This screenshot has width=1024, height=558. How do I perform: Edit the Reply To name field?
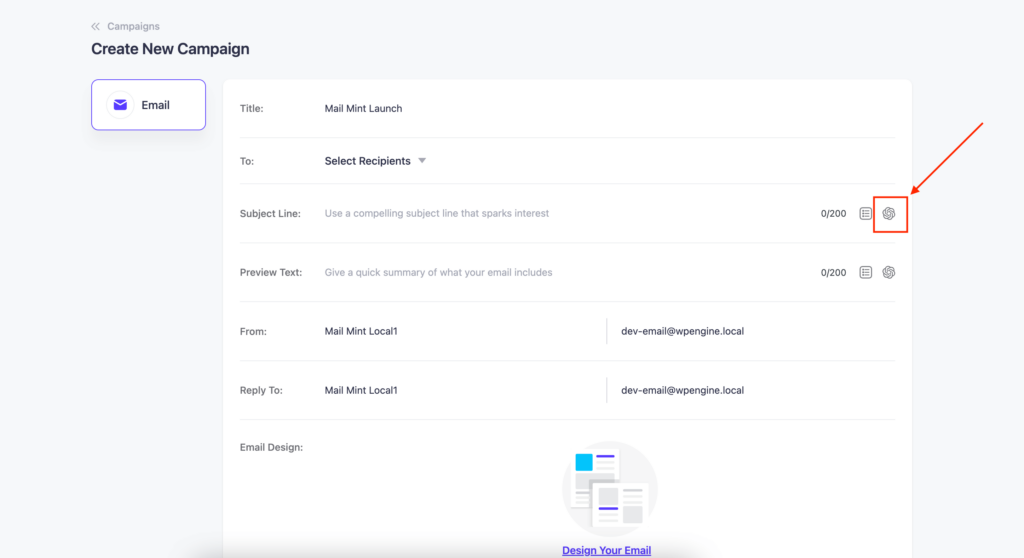pyautogui.click(x=360, y=390)
